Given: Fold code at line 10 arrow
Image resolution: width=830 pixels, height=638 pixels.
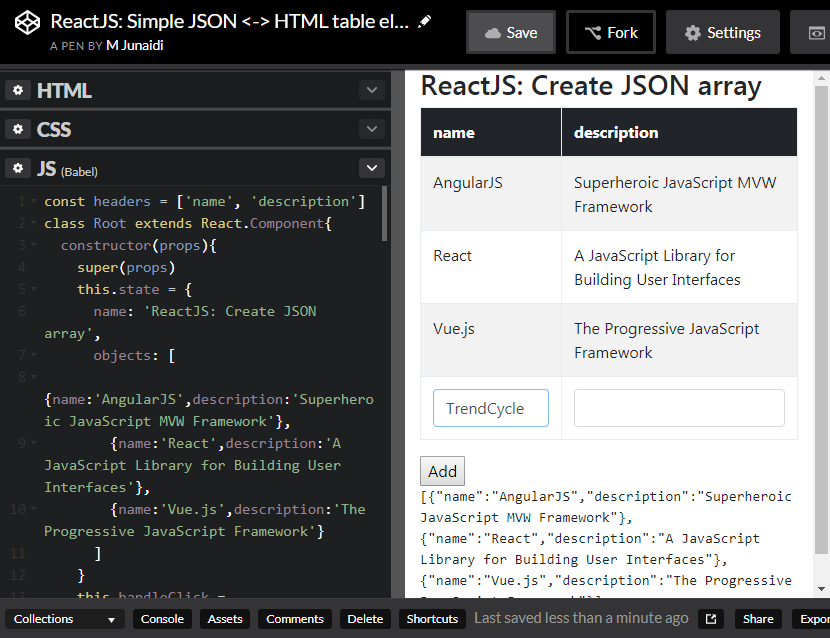Looking at the screenshot, I should pyautogui.click(x=33, y=509).
